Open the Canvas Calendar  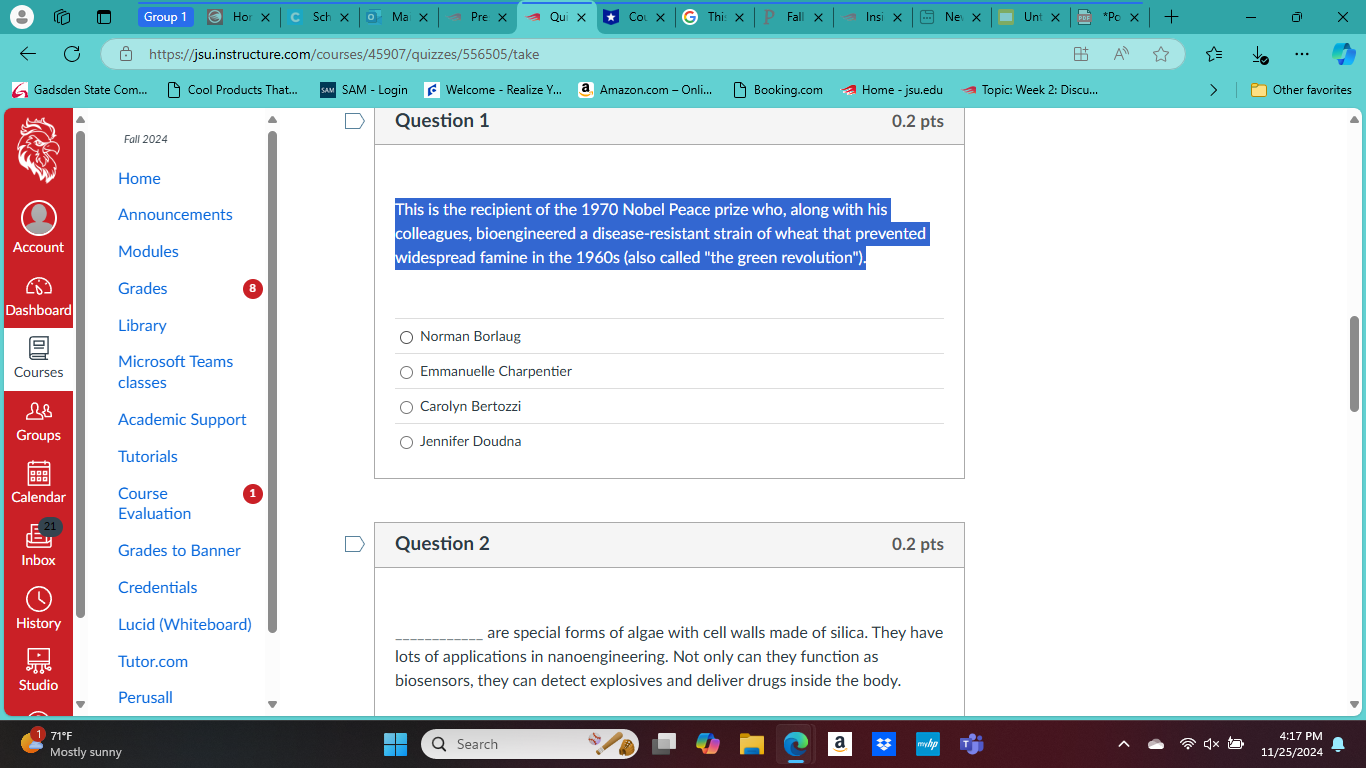[x=38, y=482]
